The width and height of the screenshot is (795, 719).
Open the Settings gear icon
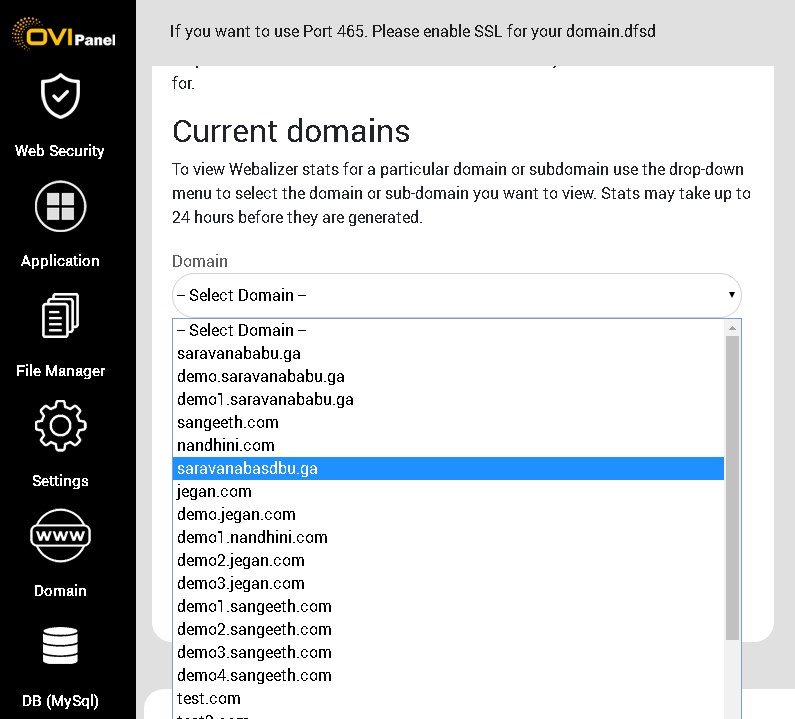point(60,425)
